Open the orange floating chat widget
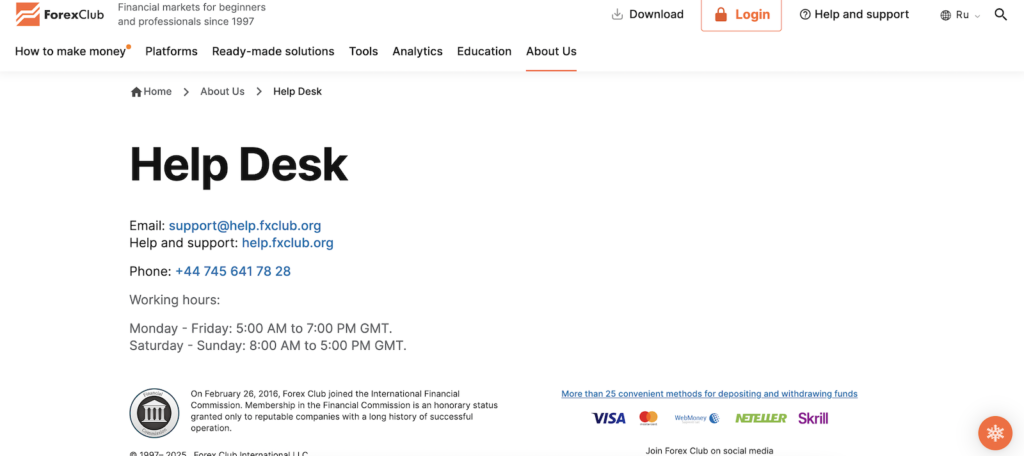 click(994, 432)
